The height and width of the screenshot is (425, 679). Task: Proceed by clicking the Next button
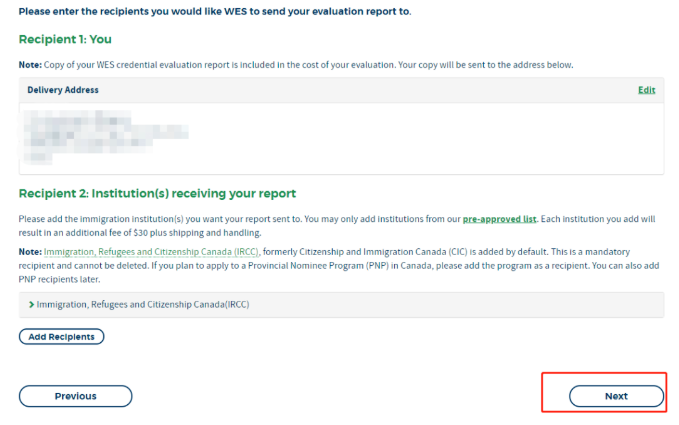click(616, 396)
